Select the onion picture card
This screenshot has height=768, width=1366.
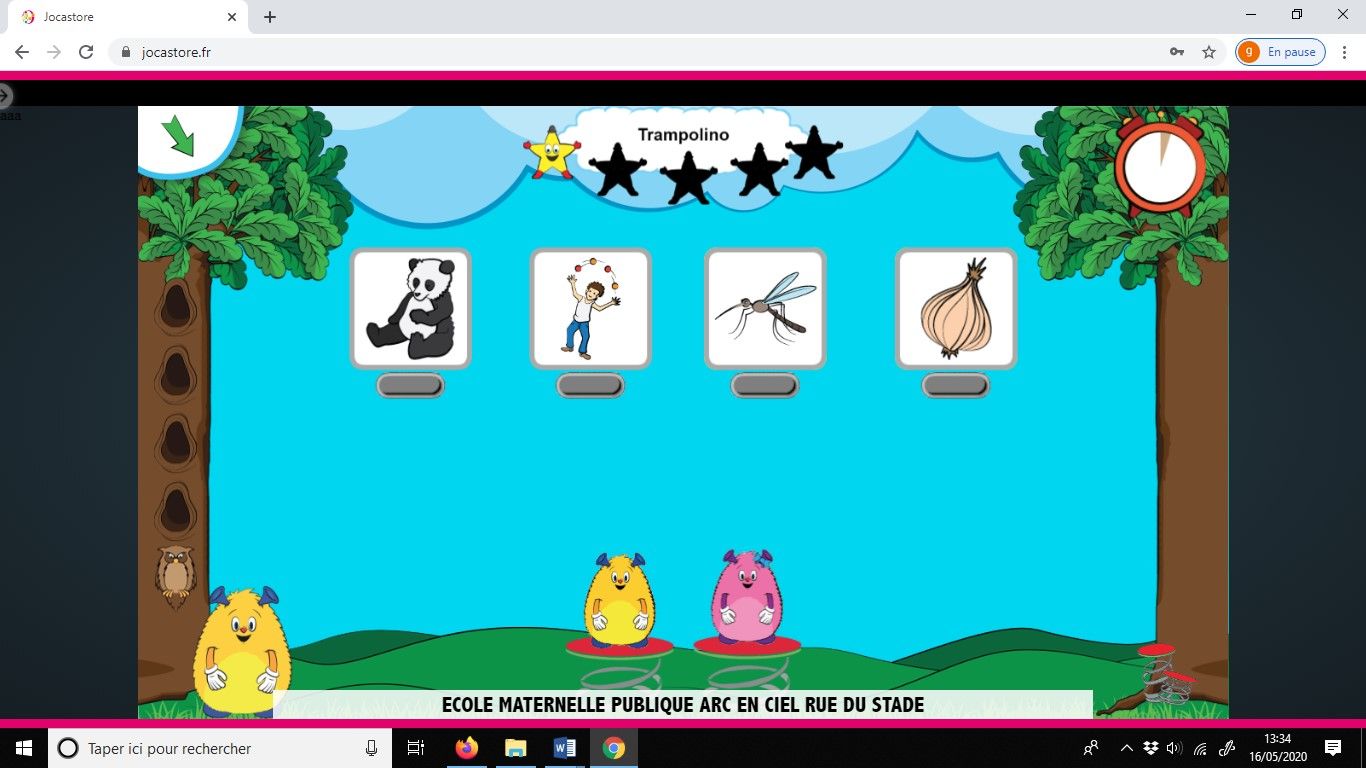point(956,308)
